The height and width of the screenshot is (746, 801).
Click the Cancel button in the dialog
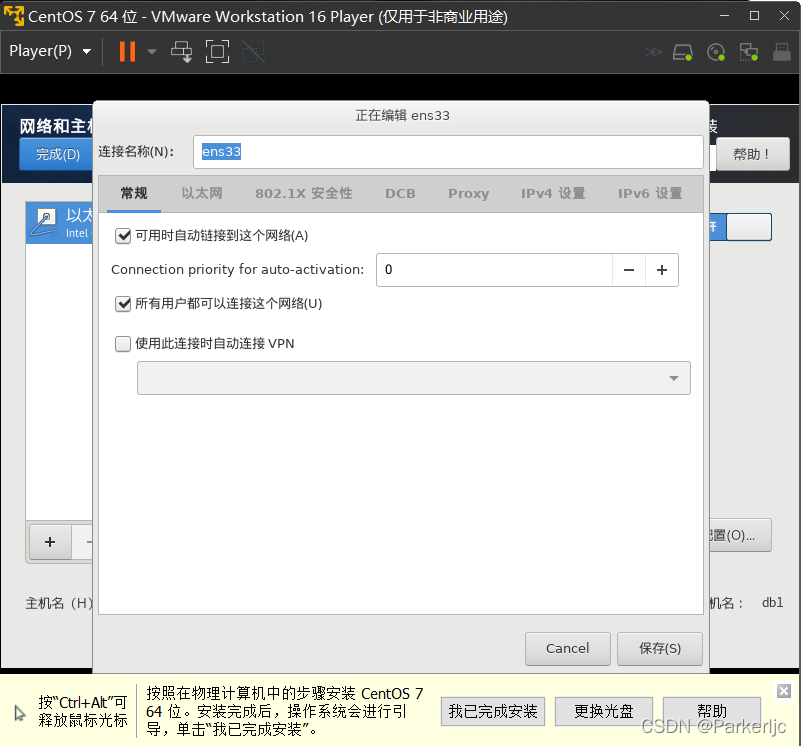568,648
